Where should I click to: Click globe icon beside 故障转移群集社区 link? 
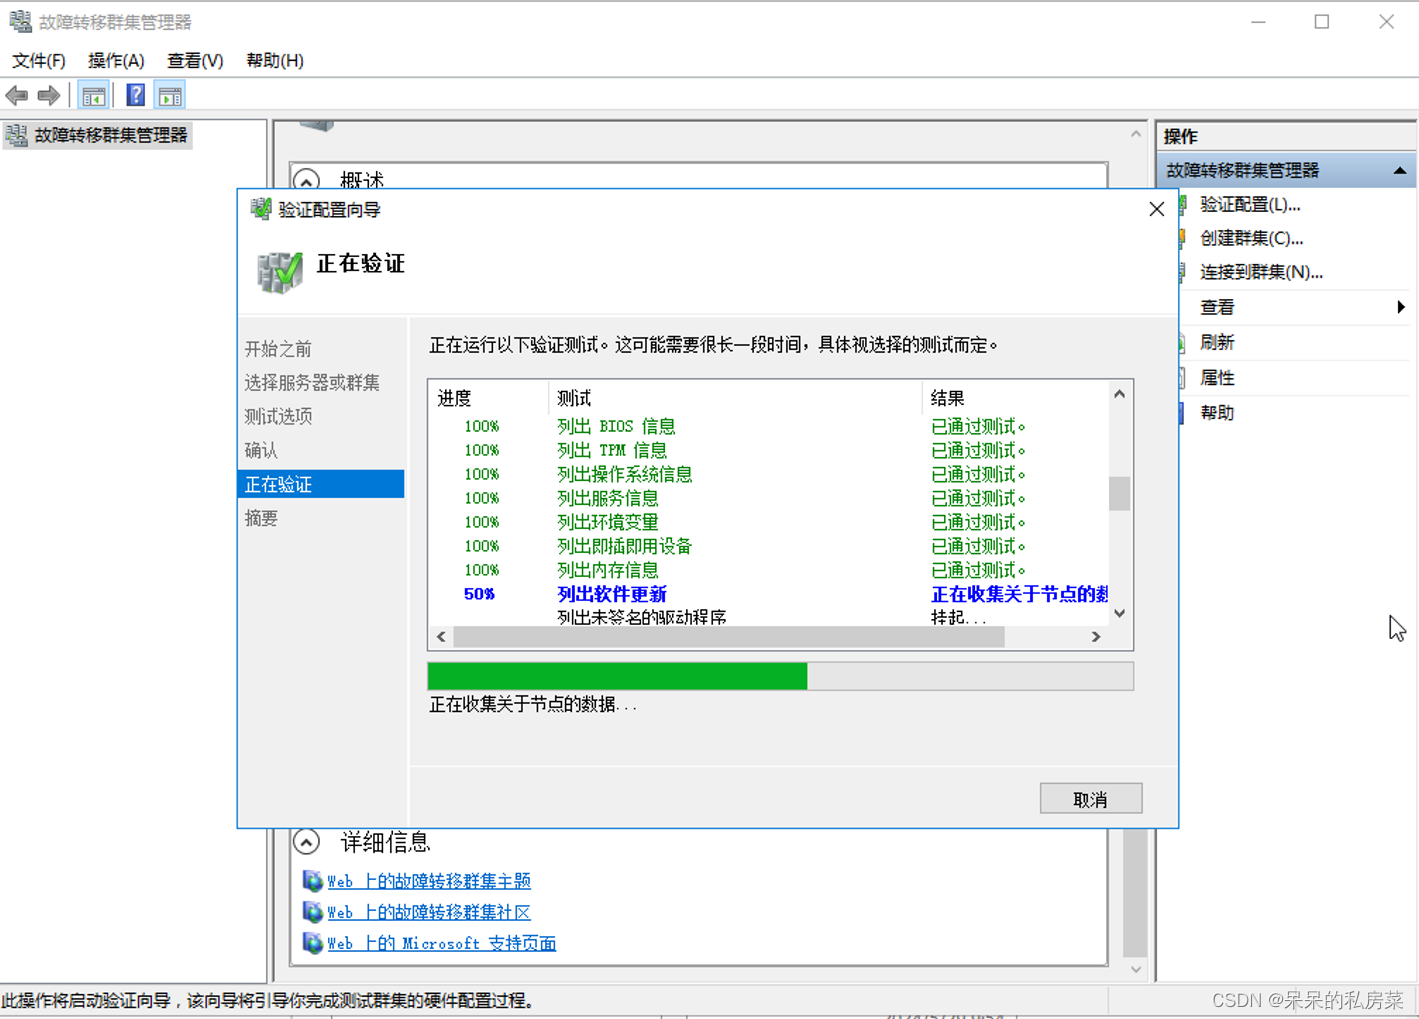click(x=312, y=912)
